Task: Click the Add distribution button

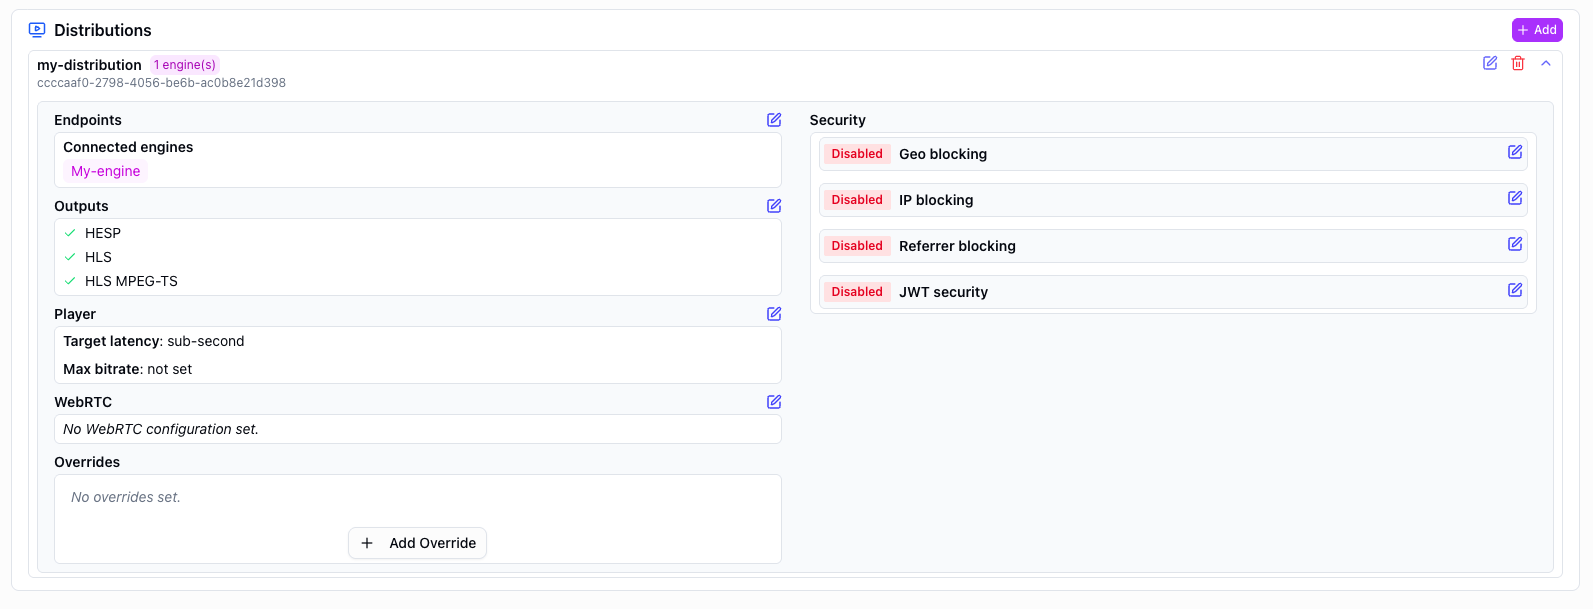Action: pyautogui.click(x=1536, y=30)
